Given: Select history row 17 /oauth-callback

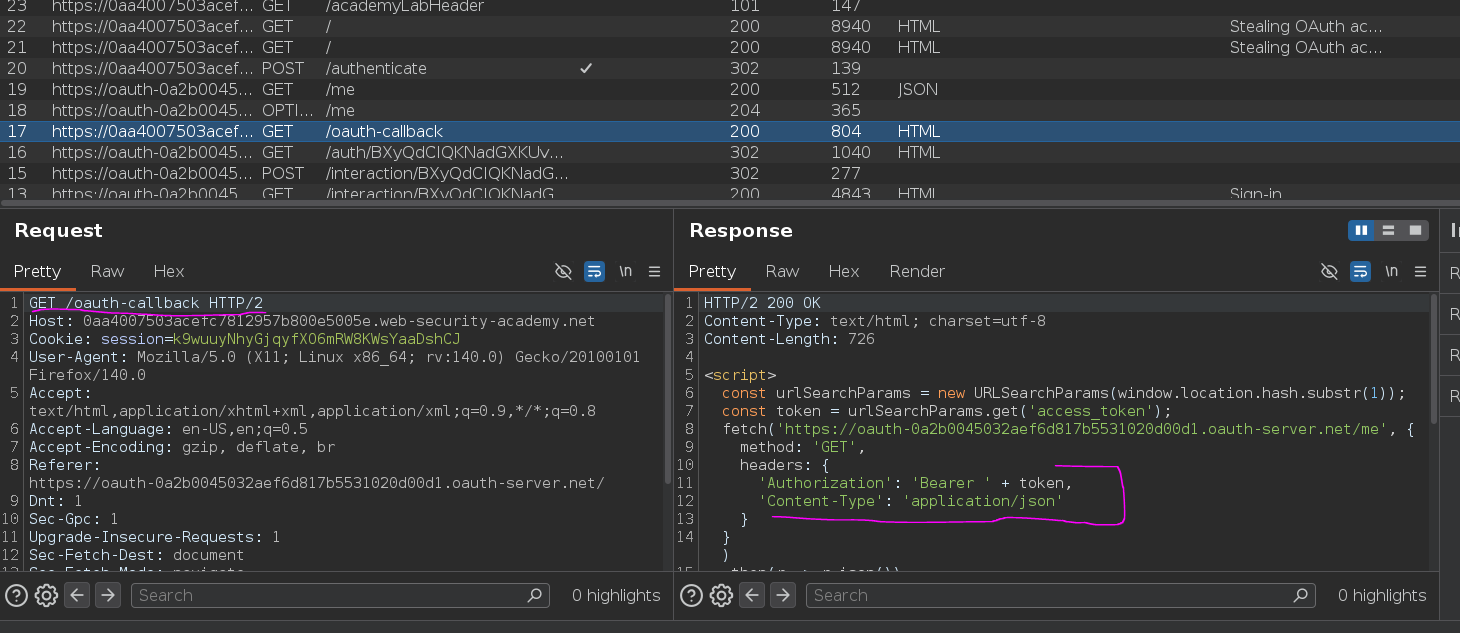Looking at the screenshot, I should (730, 131).
